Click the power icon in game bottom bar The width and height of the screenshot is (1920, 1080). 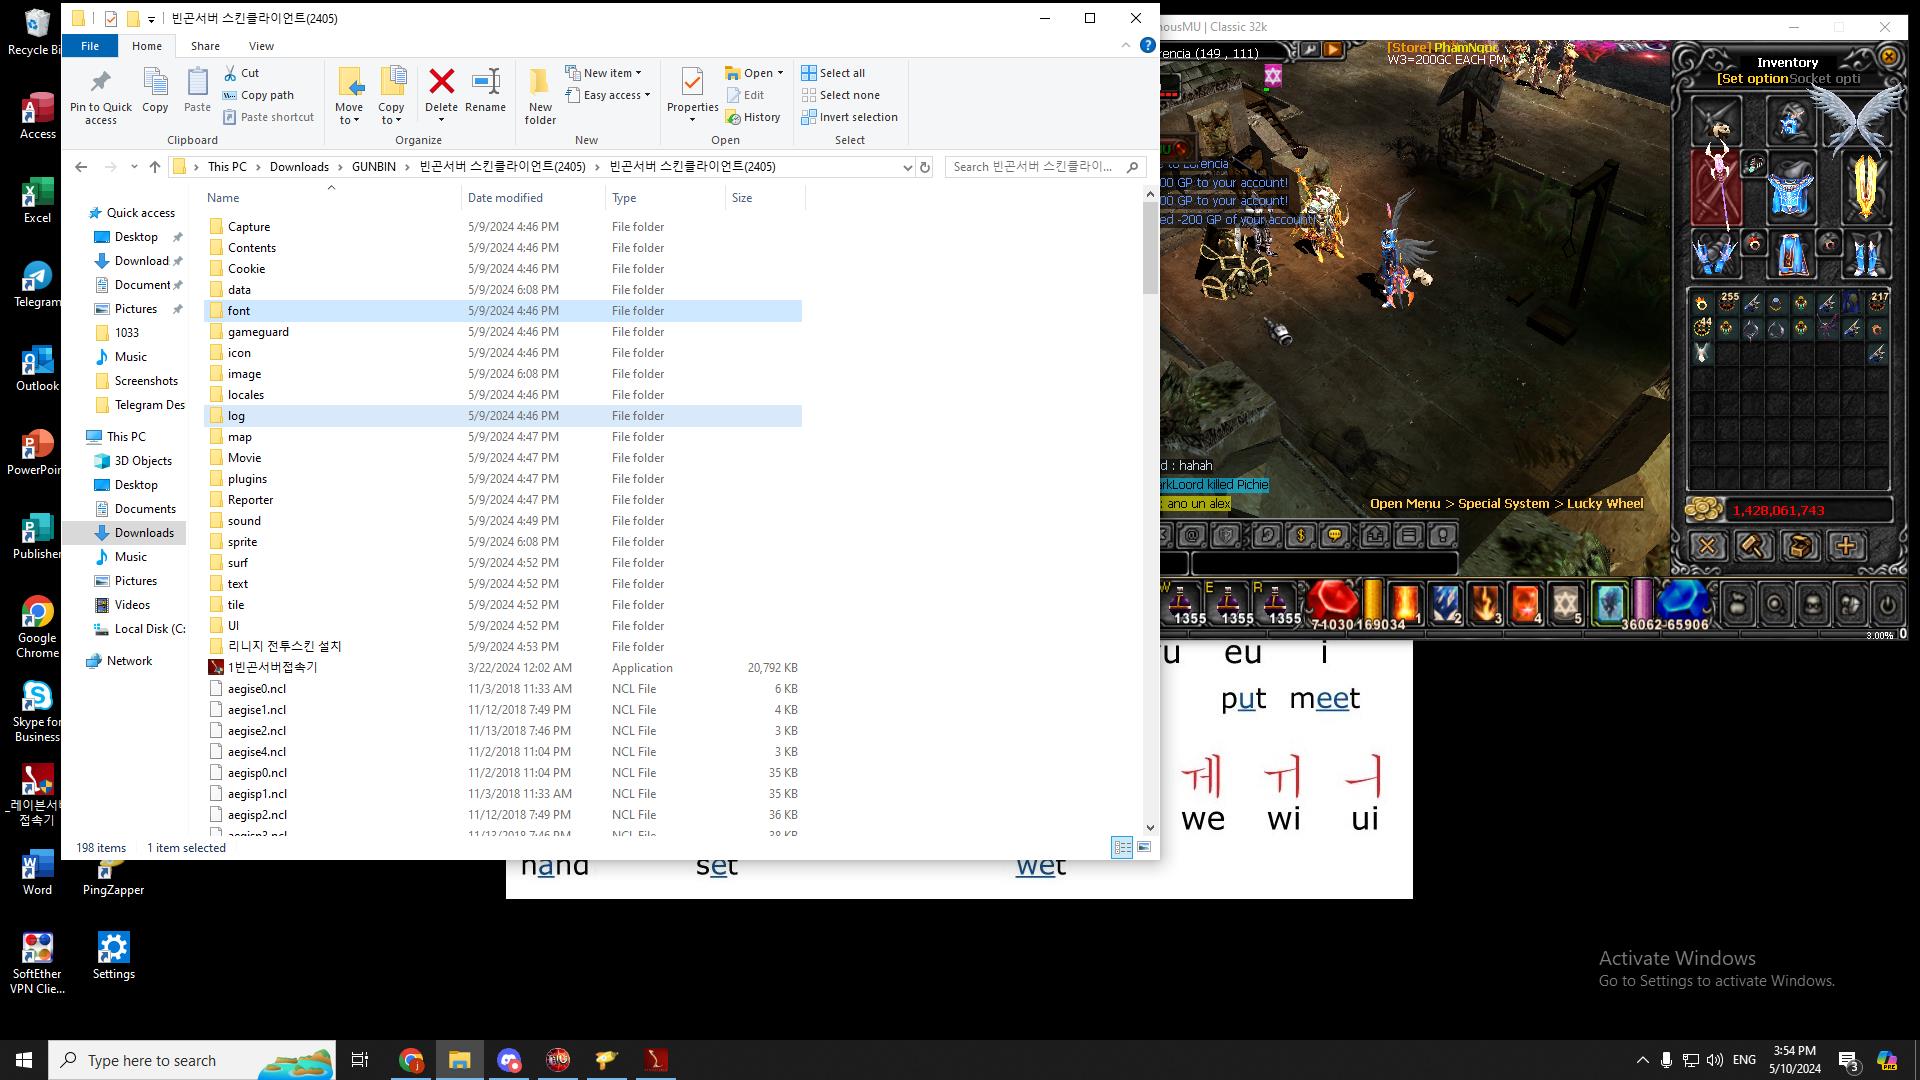click(1886, 605)
